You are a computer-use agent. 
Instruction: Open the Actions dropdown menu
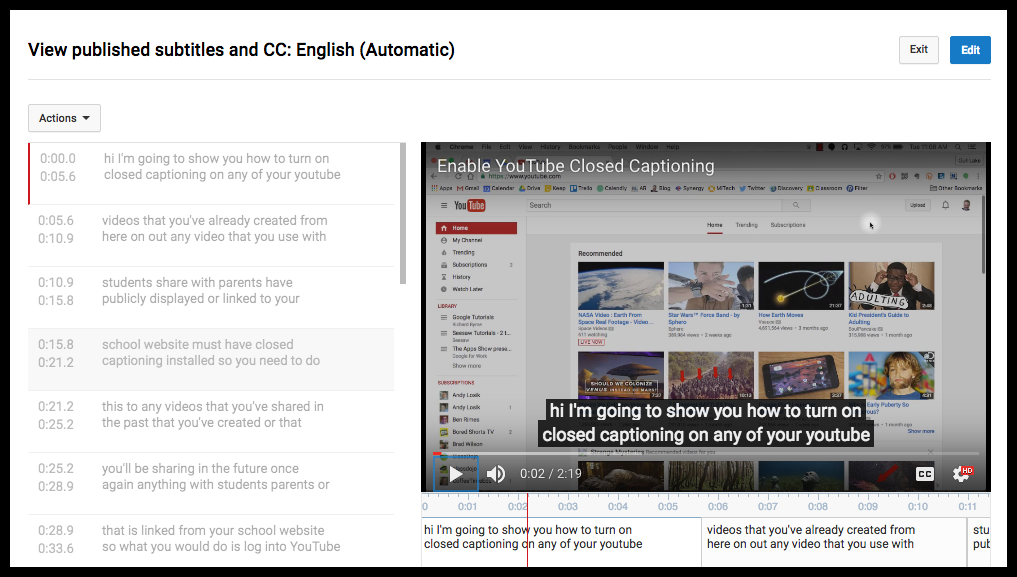64,118
